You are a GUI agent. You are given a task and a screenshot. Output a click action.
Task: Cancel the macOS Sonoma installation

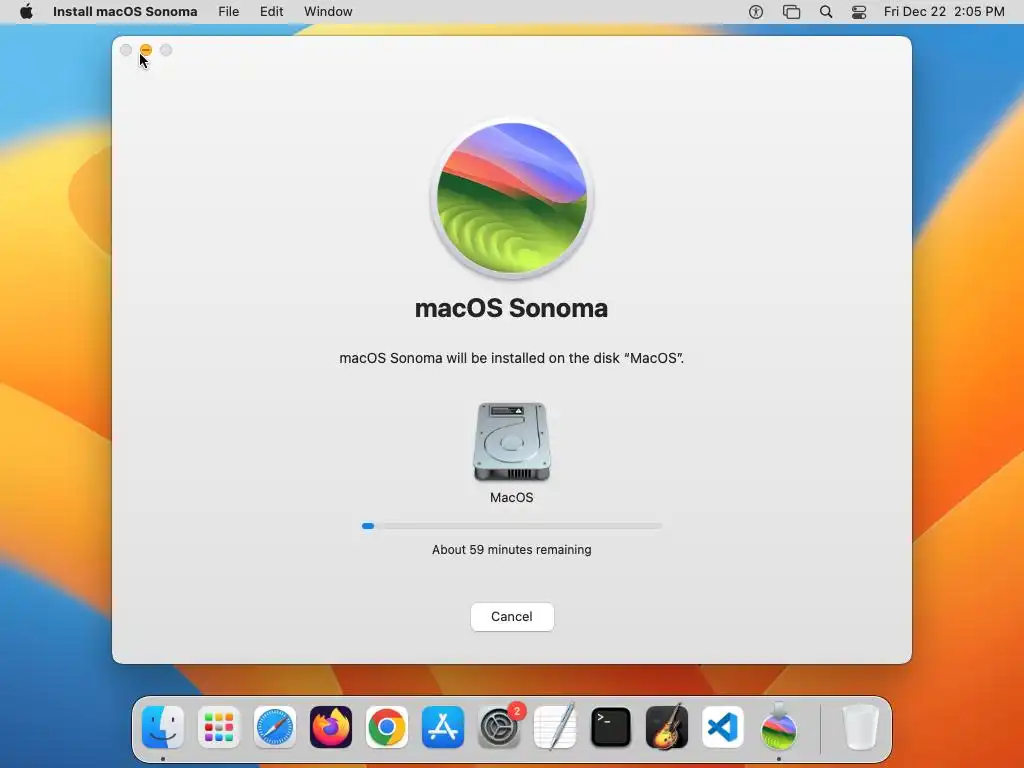click(512, 616)
